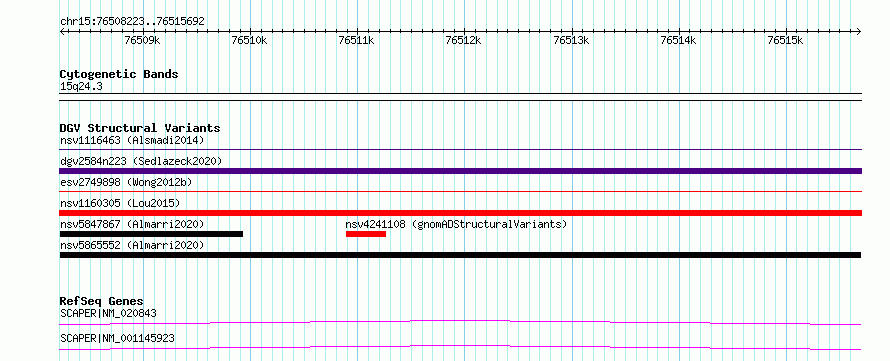Image resolution: width=890 pixels, height=361 pixels.
Task: Click the thick red nsv1160305 bar
Action: coord(460,213)
